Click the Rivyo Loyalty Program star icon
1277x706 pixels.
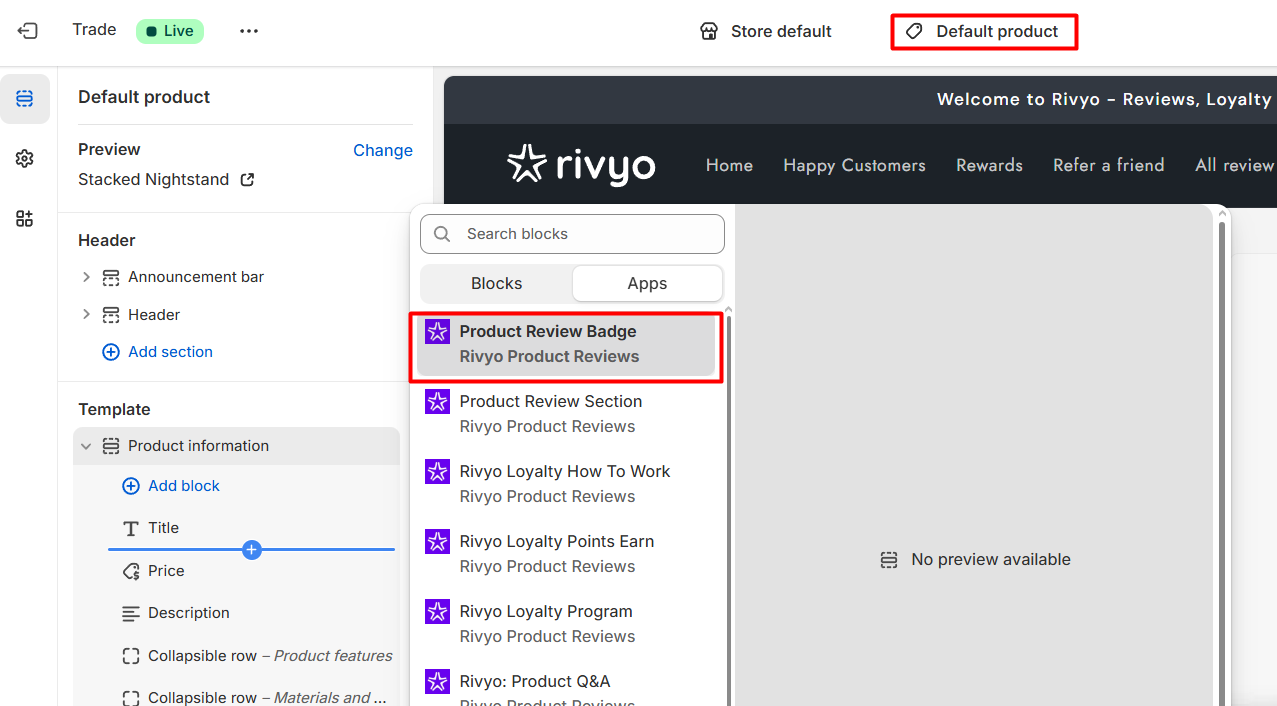[437, 612]
